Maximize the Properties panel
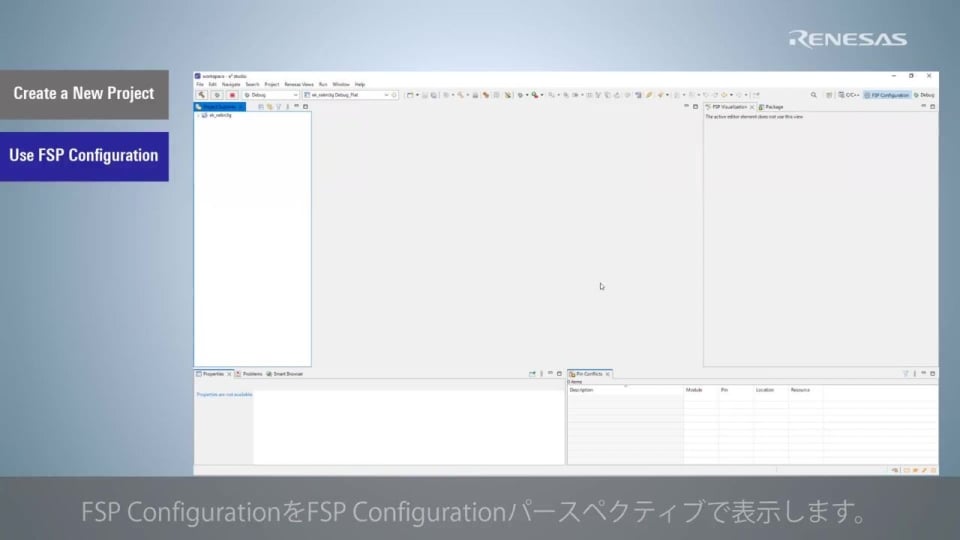960x540 pixels. 559,373
